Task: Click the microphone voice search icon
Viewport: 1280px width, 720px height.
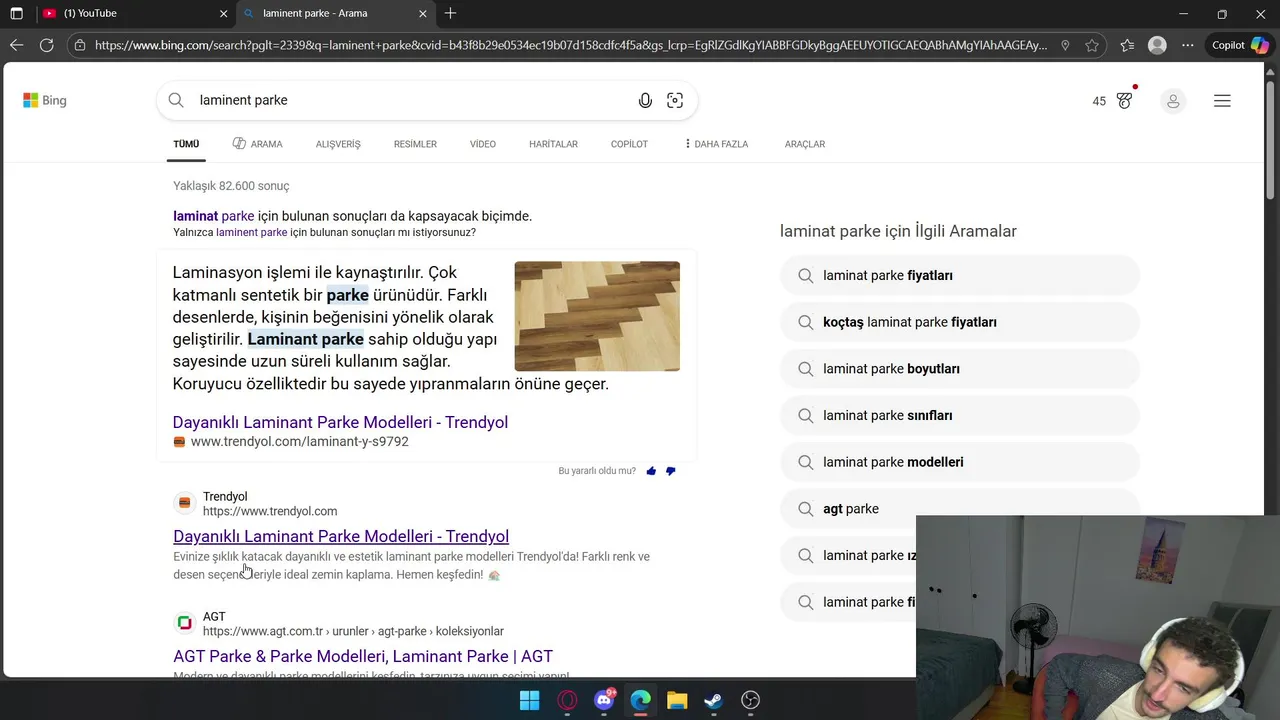Action: (645, 100)
